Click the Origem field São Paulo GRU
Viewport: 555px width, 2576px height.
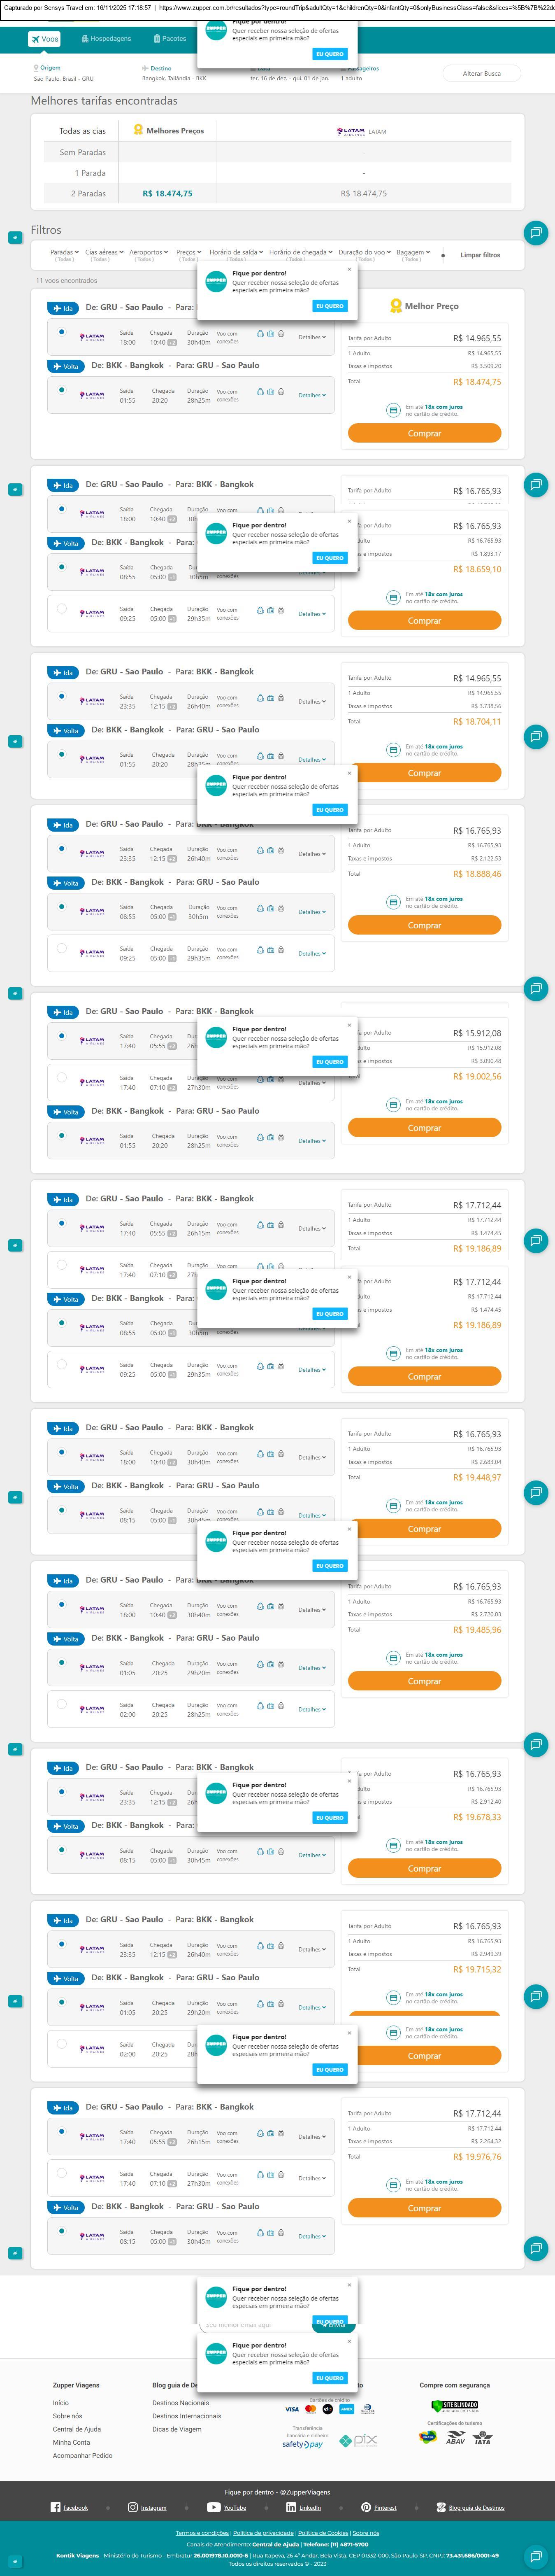point(64,73)
